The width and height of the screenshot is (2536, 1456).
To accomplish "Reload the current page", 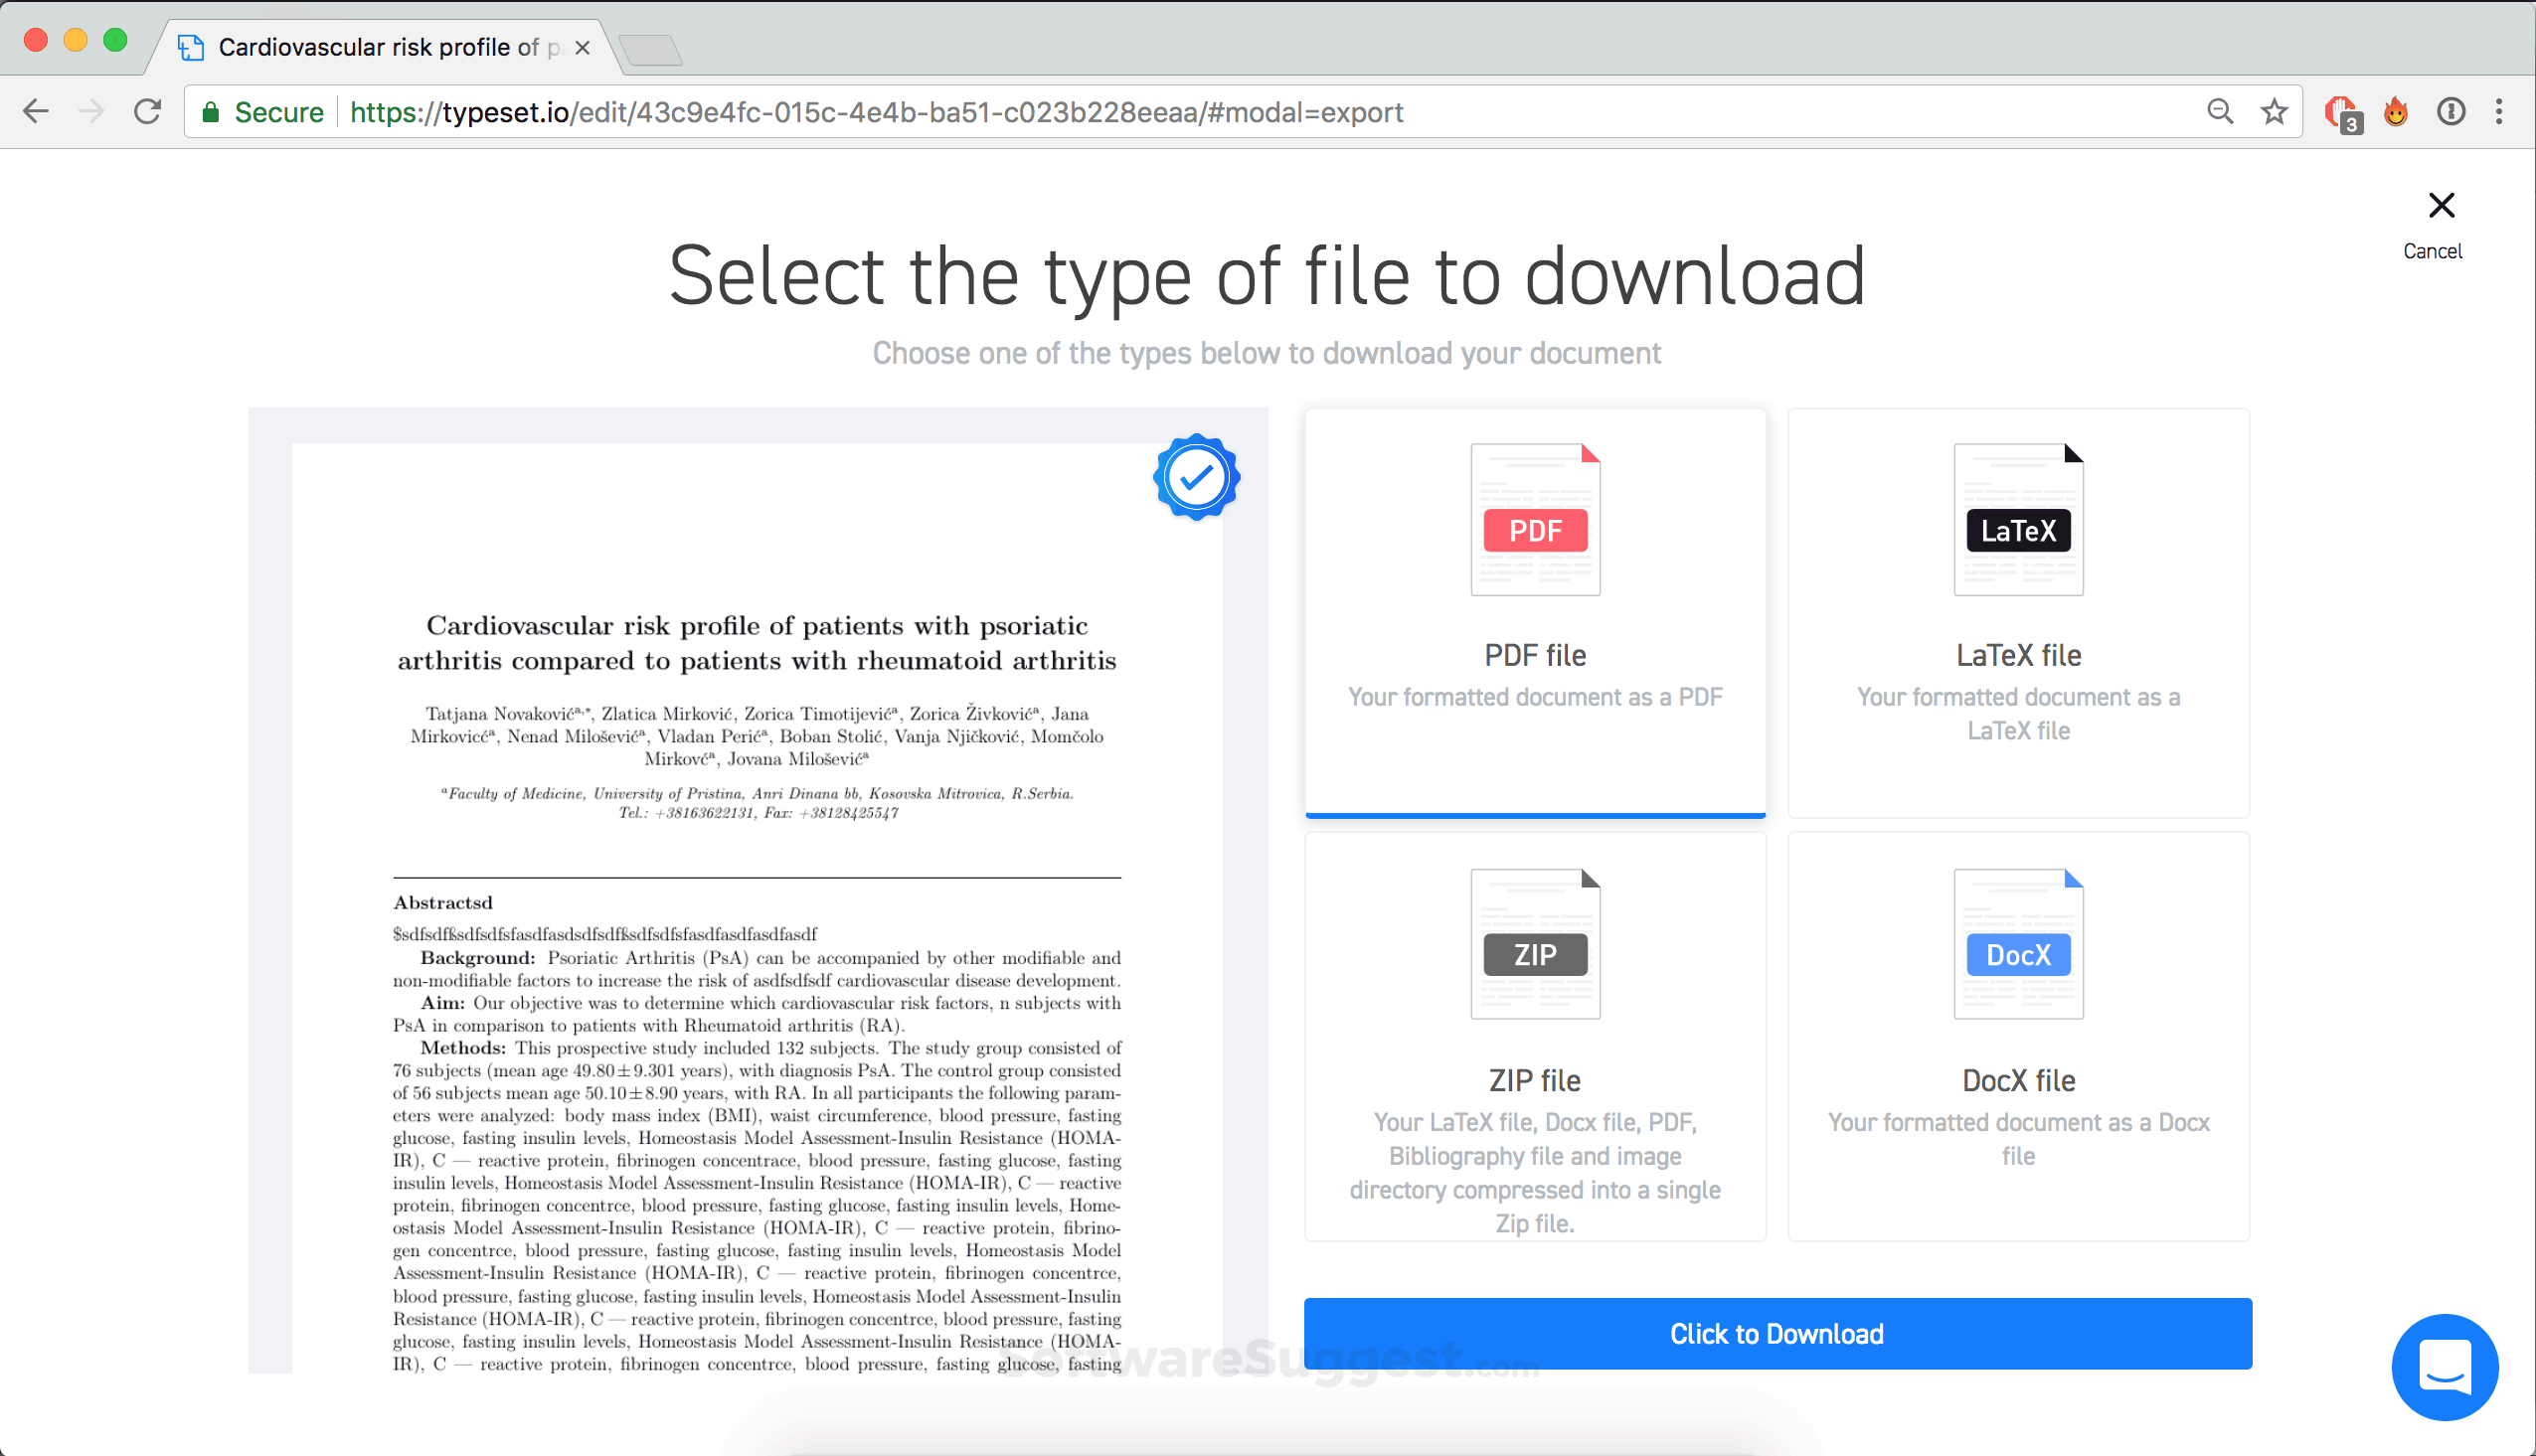I will 147,112.
